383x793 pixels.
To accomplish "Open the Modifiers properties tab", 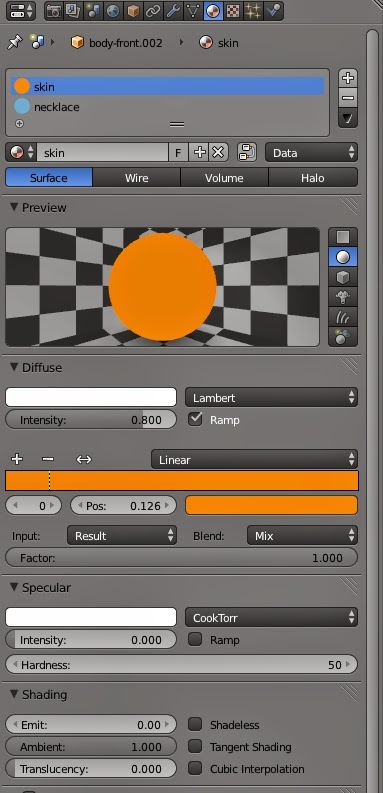I will (173, 11).
